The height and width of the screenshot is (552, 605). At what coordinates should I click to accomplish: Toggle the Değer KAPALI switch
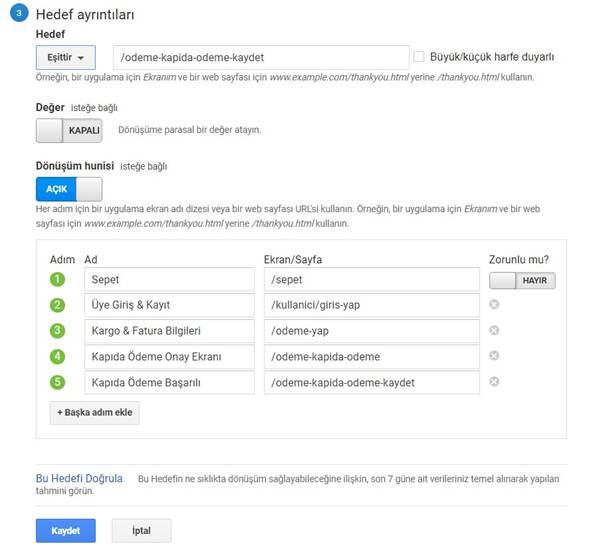click(x=69, y=130)
